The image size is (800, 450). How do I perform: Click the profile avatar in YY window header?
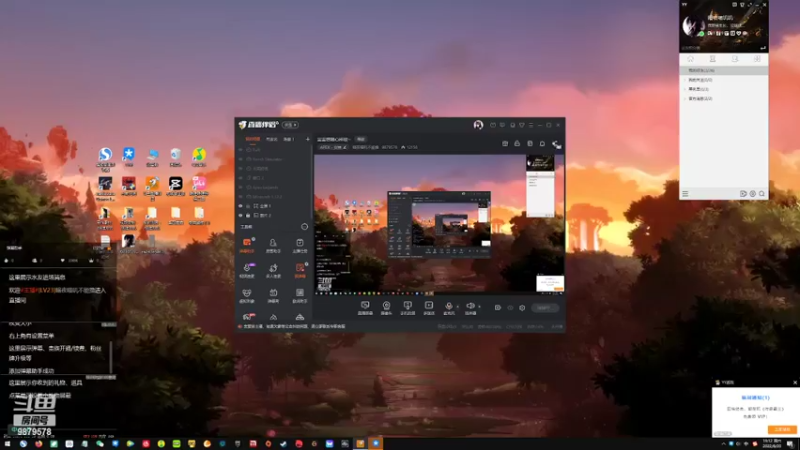tap(692, 24)
